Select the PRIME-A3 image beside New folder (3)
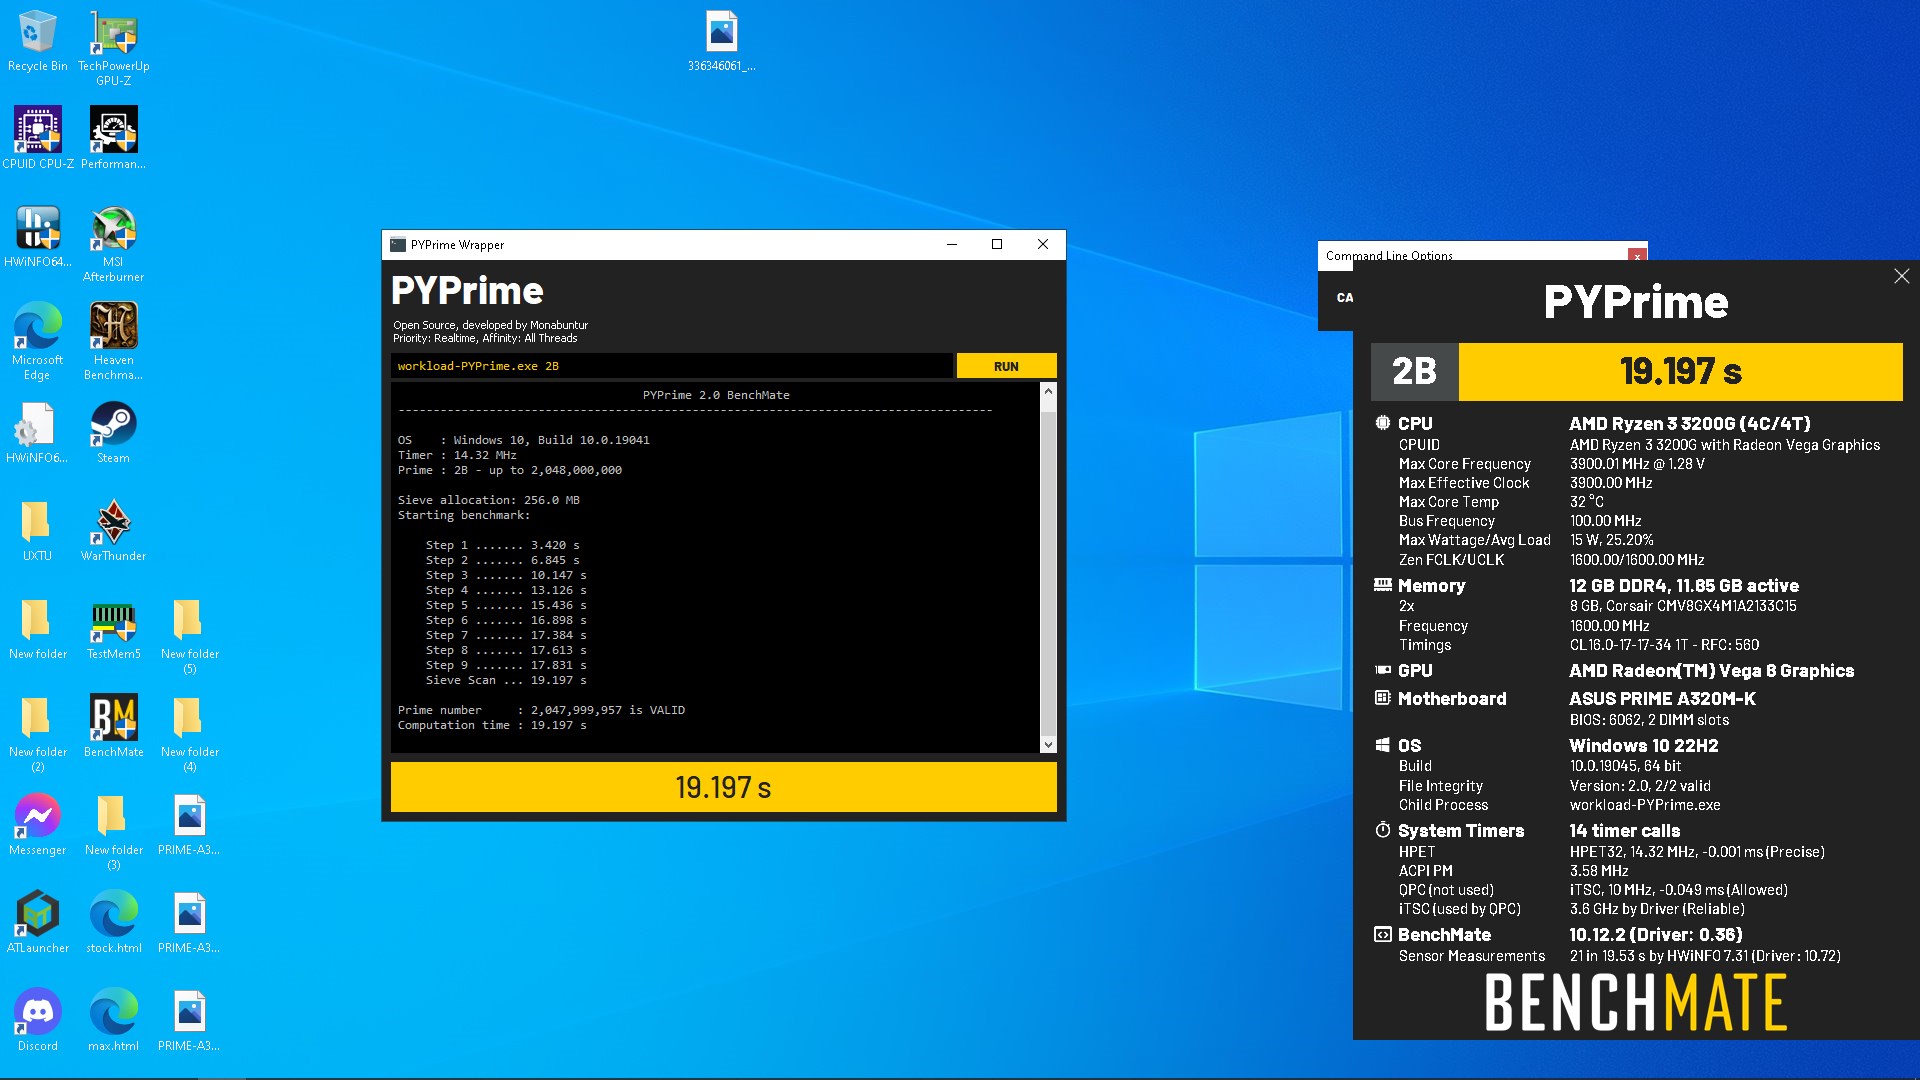Image resolution: width=1920 pixels, height=1080 pixels. (x=189, y=824)
